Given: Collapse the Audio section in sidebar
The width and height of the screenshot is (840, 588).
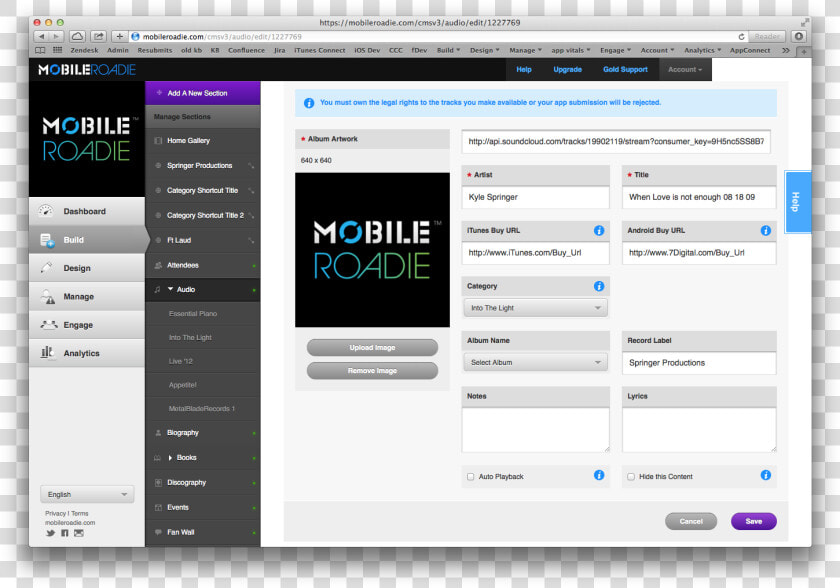Looking at the screenshot, I should tap(170, 289).
